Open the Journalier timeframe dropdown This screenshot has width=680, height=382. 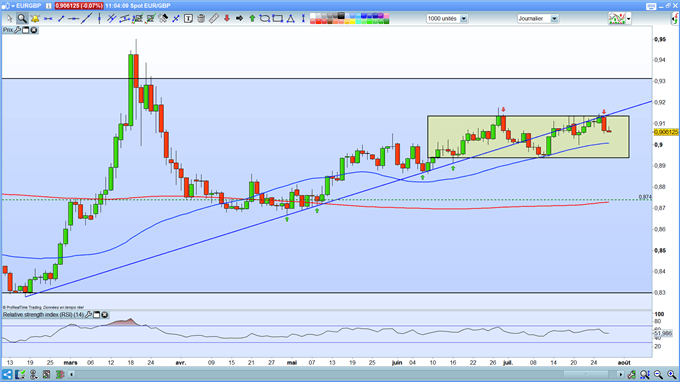coord(554,19)
